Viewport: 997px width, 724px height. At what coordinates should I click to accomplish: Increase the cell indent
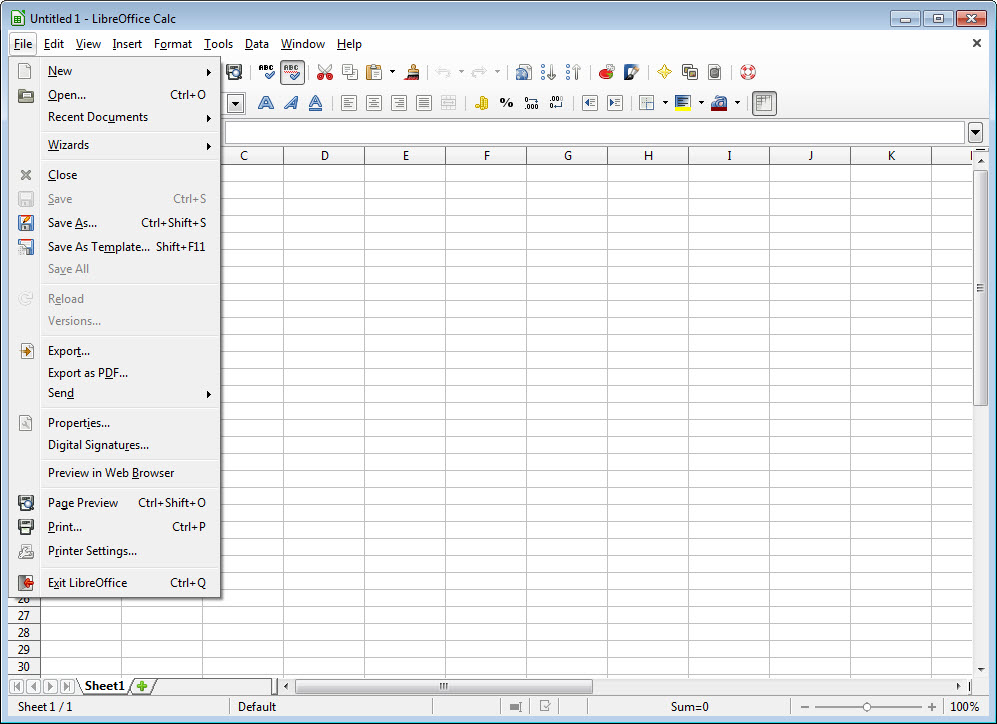pyautogui.click(x=615, y=103)
